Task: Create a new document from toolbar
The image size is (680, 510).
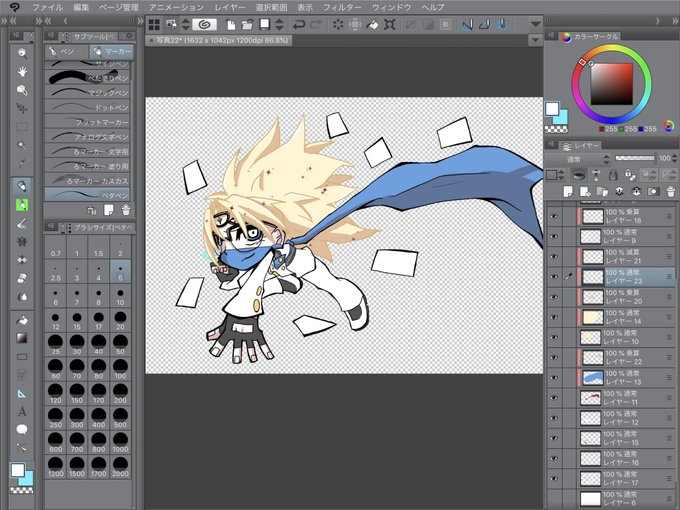Action: (231, 25)
